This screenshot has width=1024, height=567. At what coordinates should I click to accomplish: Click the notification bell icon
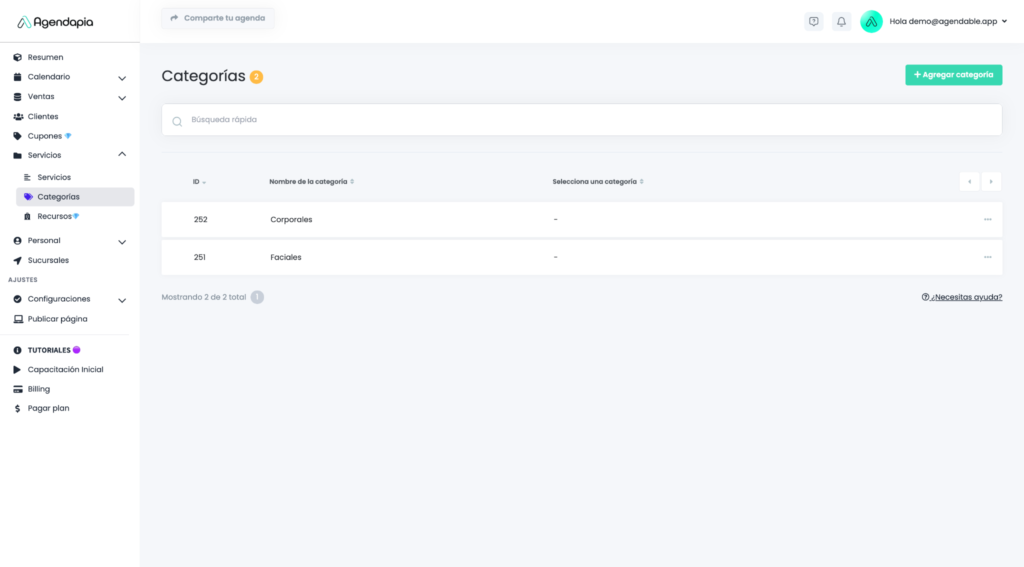click(x=841, y=21)
